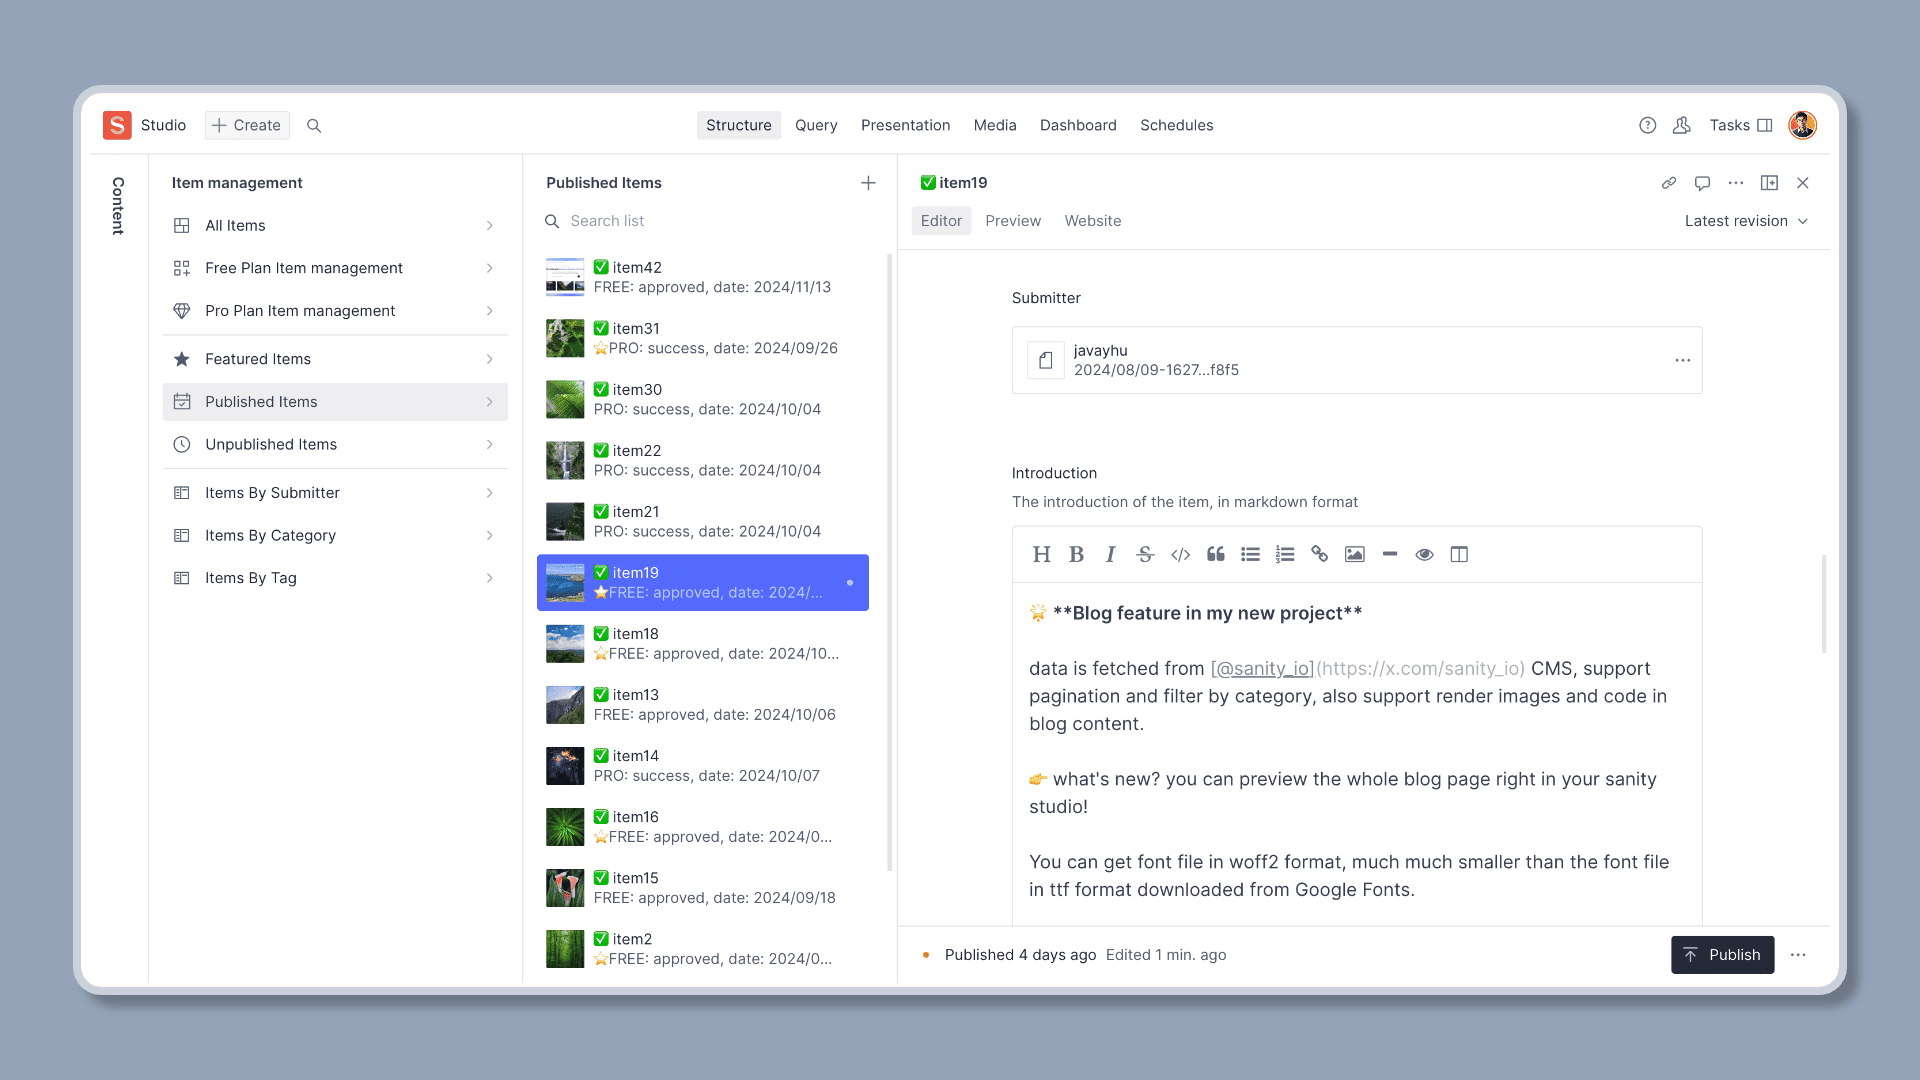This screenshot has height=1080, width=1920.
Task: Switch to the Preview tab
Action: click(x=1013, y=220)
